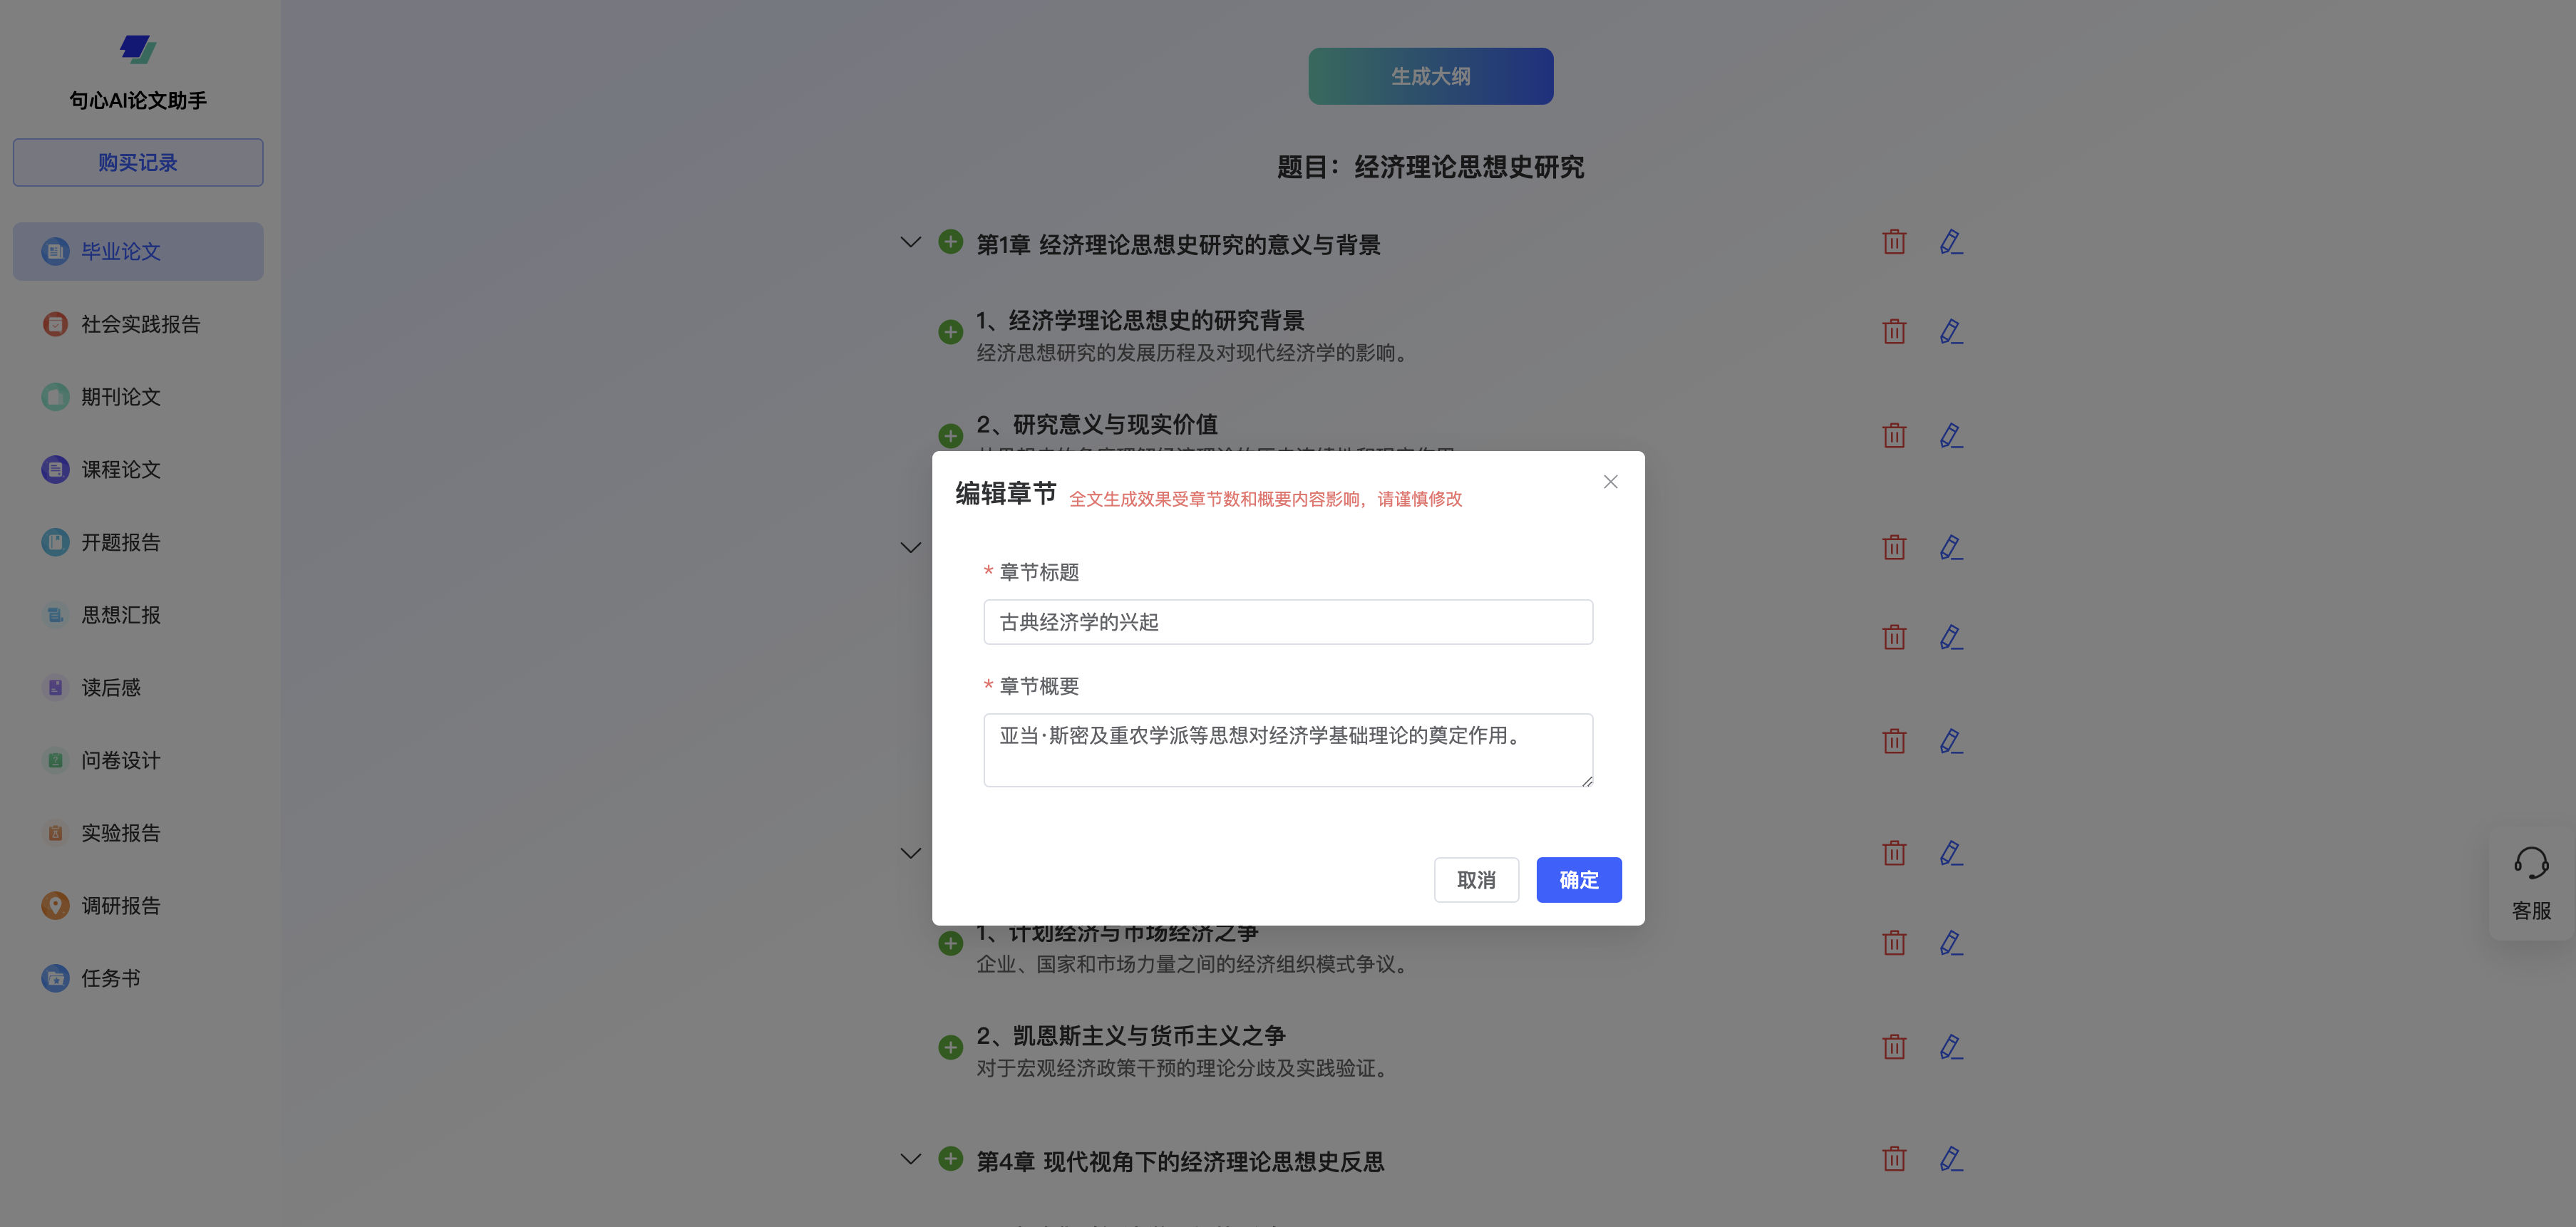Viewport: 2576px width, 1227px height.
Task: Click the 调研报告 location pin icon
Action: click(55, 905)
